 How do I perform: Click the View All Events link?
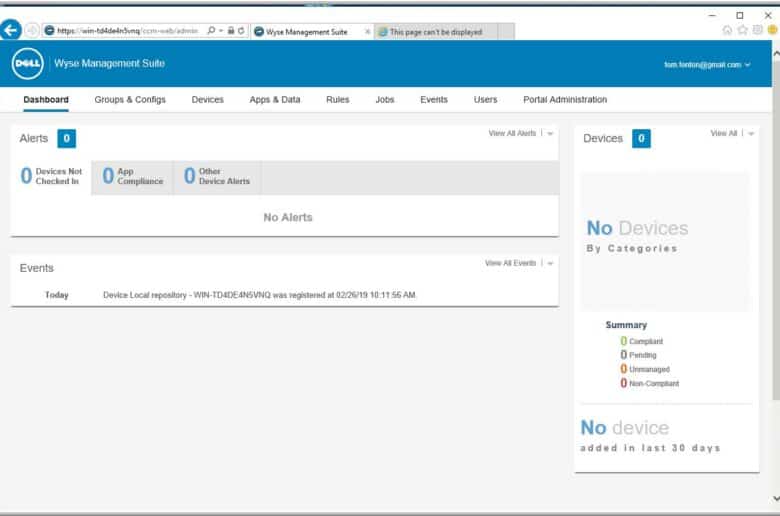click(510, 263)
